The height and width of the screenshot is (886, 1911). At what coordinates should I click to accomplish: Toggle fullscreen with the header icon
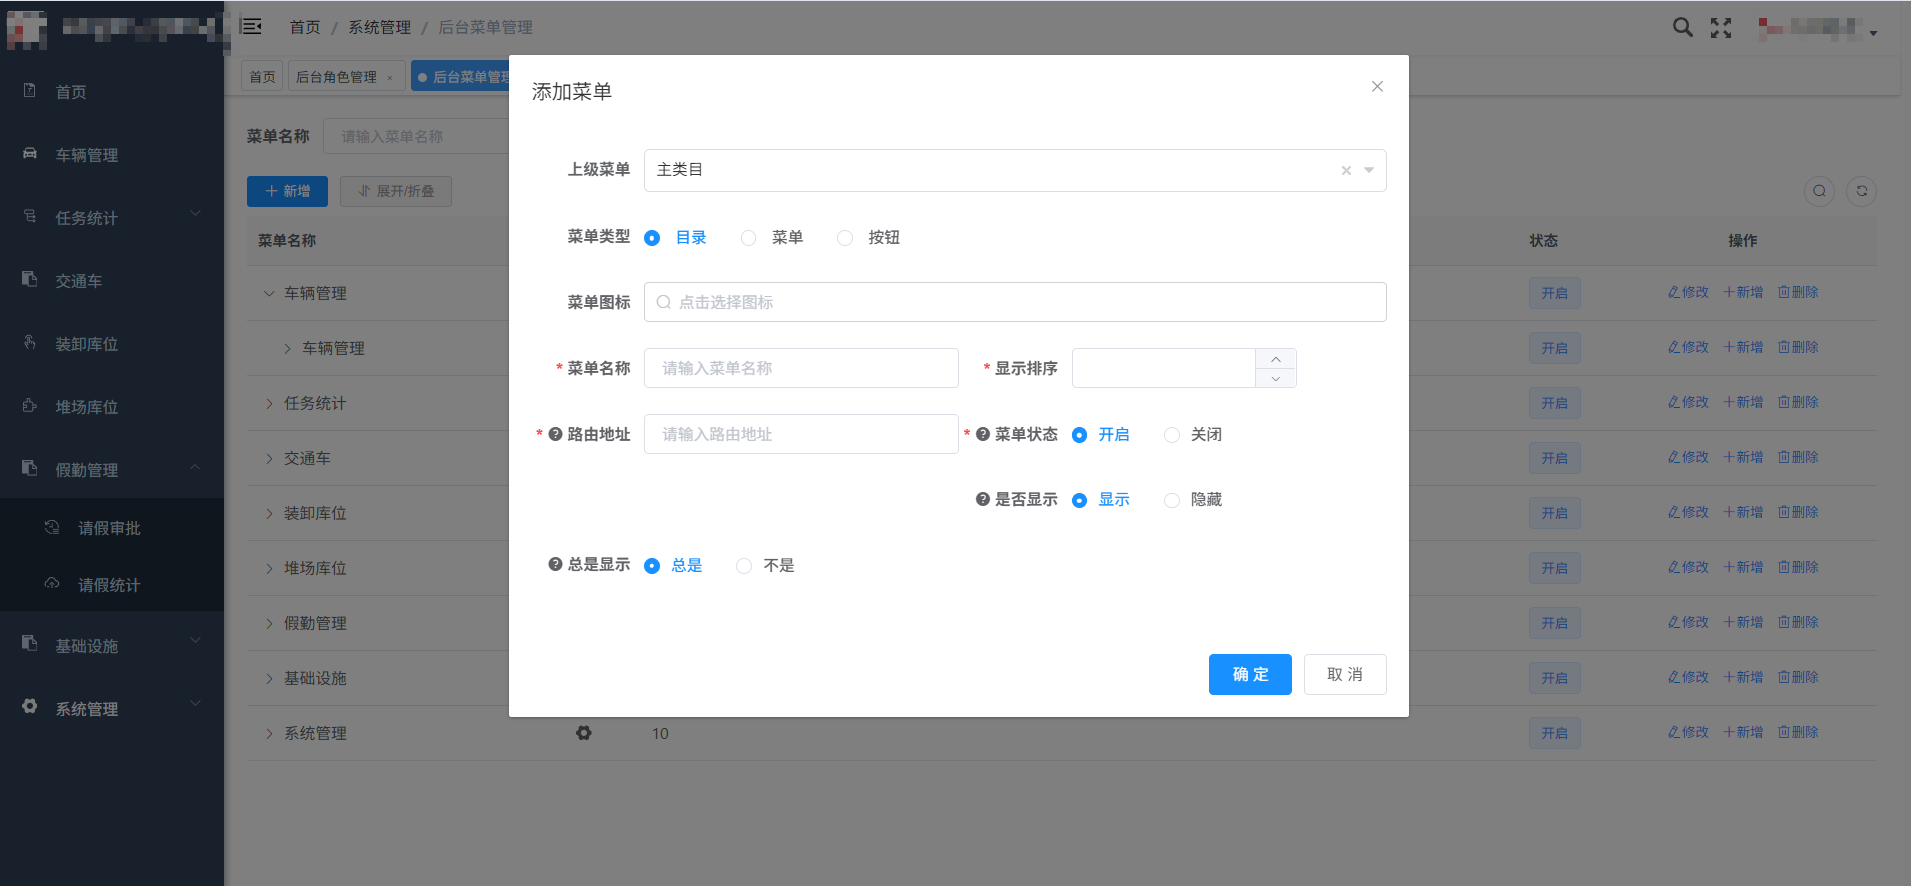(x=1721, y=28)
